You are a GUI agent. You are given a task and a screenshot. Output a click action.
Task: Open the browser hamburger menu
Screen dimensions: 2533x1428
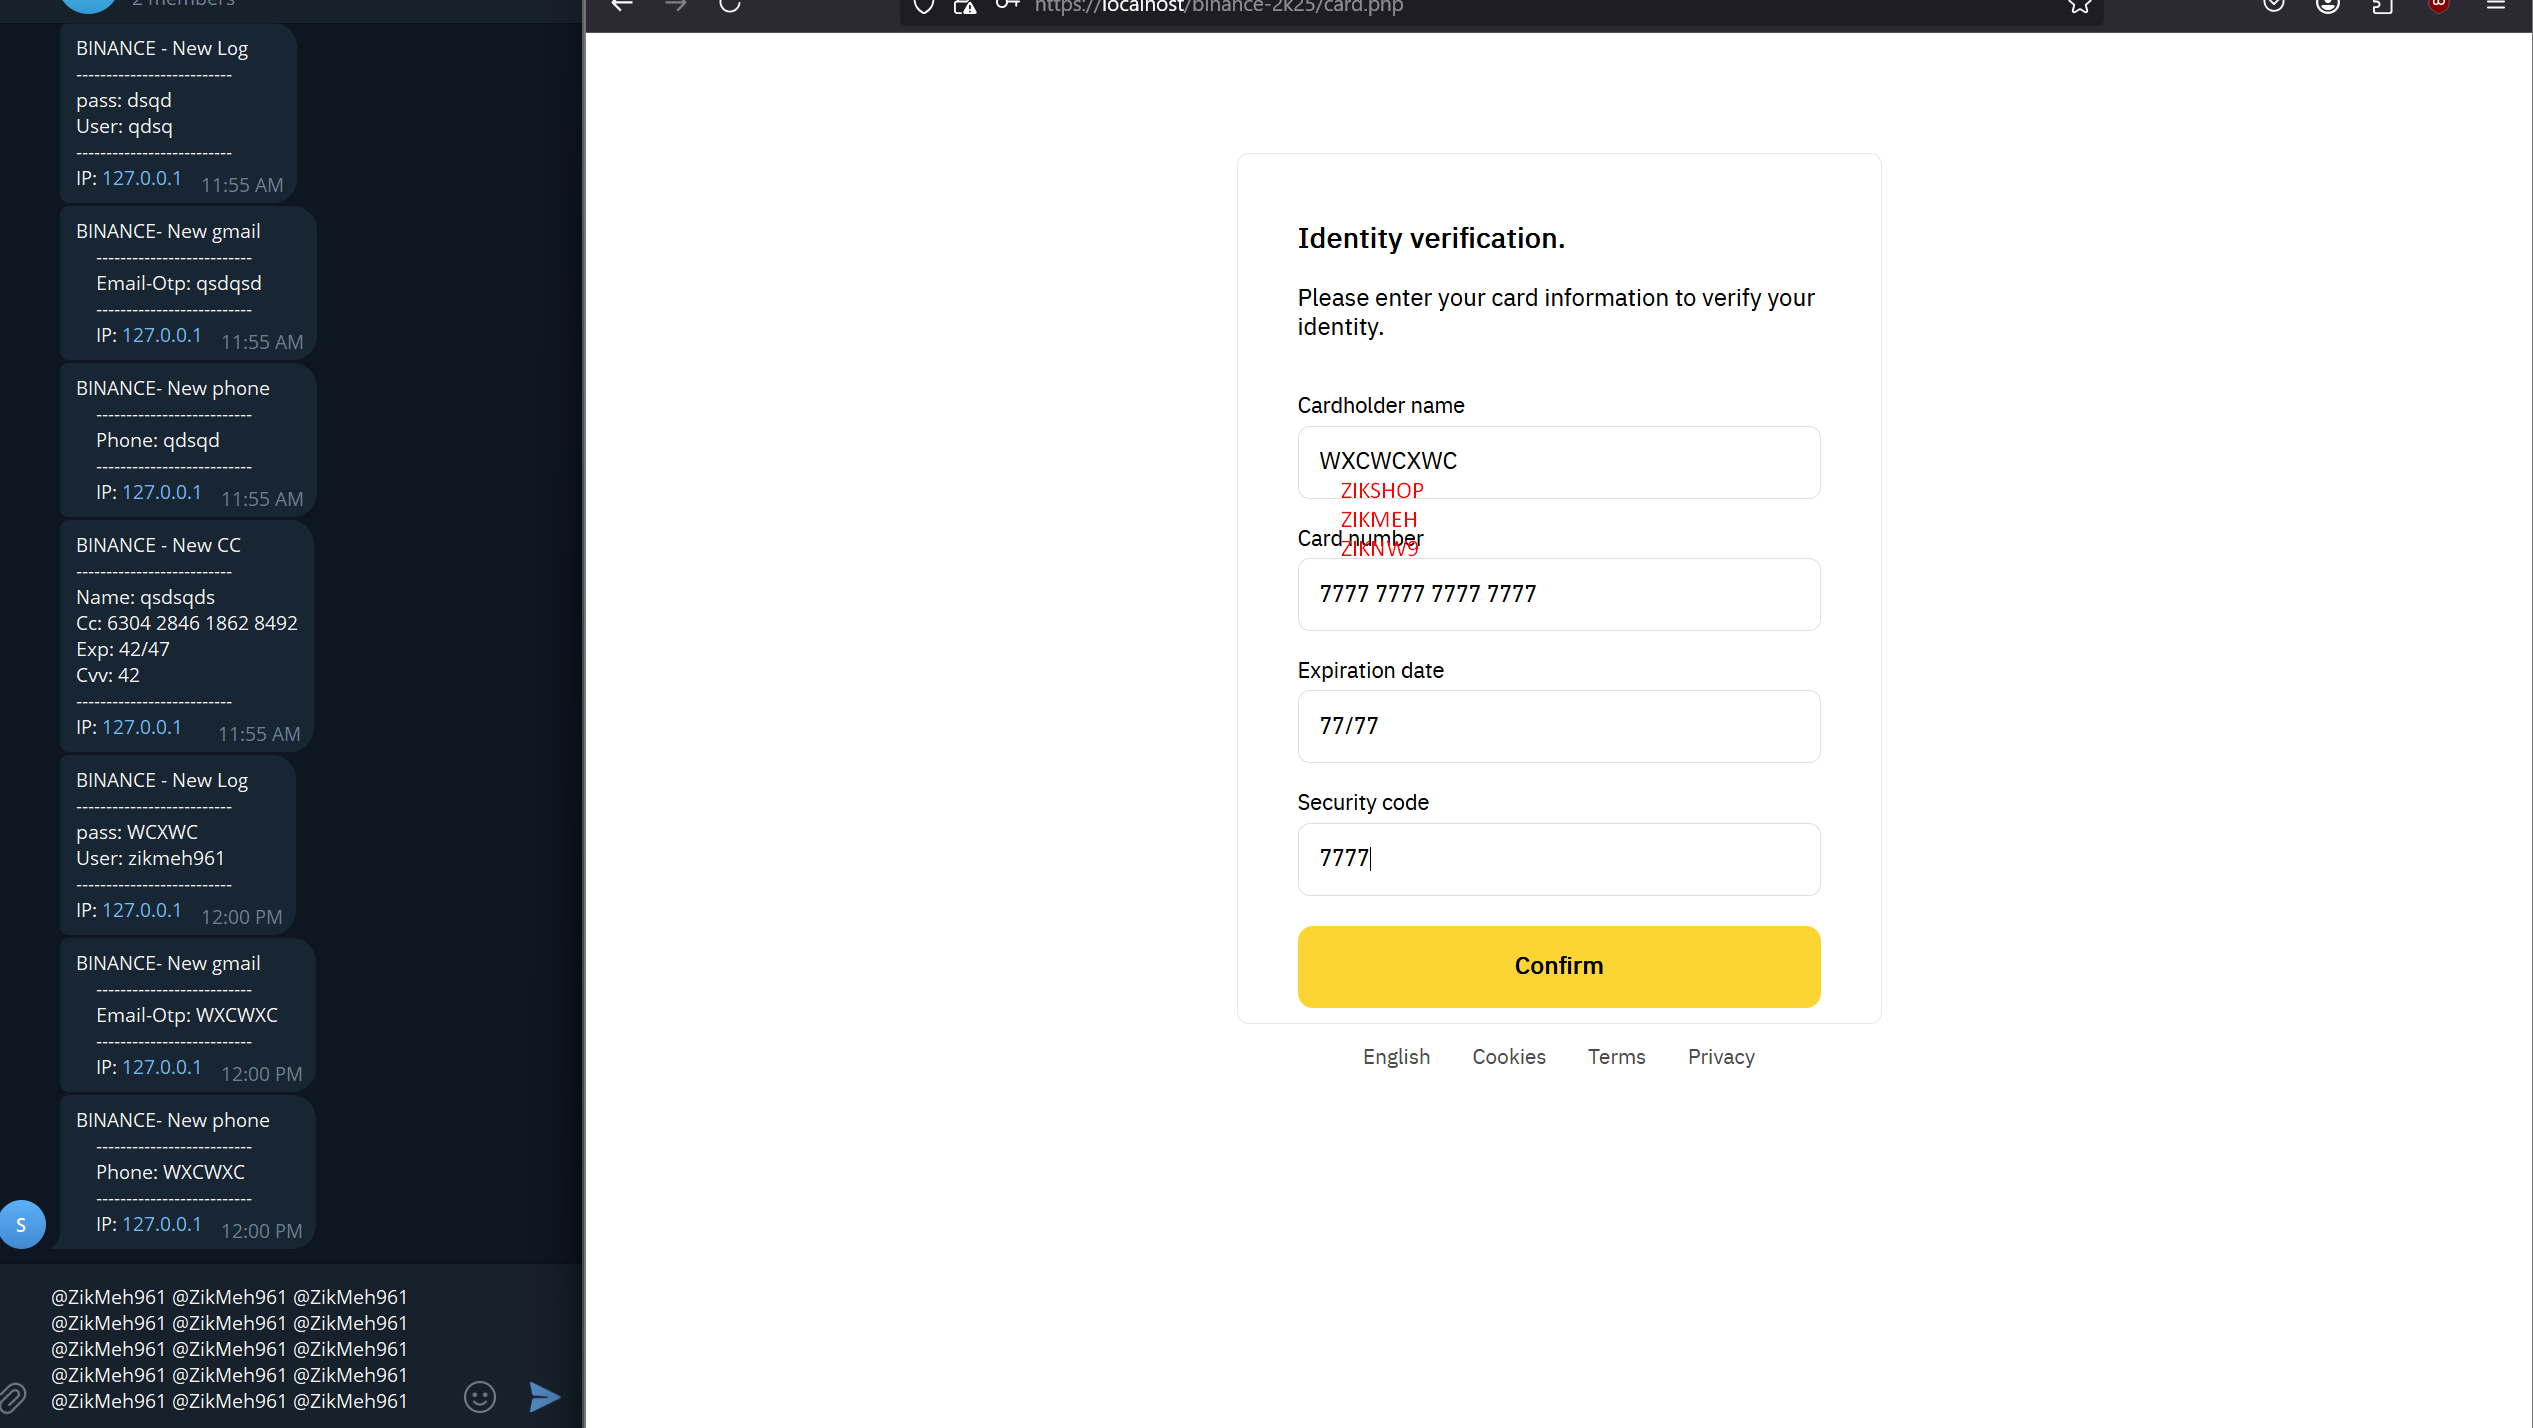point(2495,6)
